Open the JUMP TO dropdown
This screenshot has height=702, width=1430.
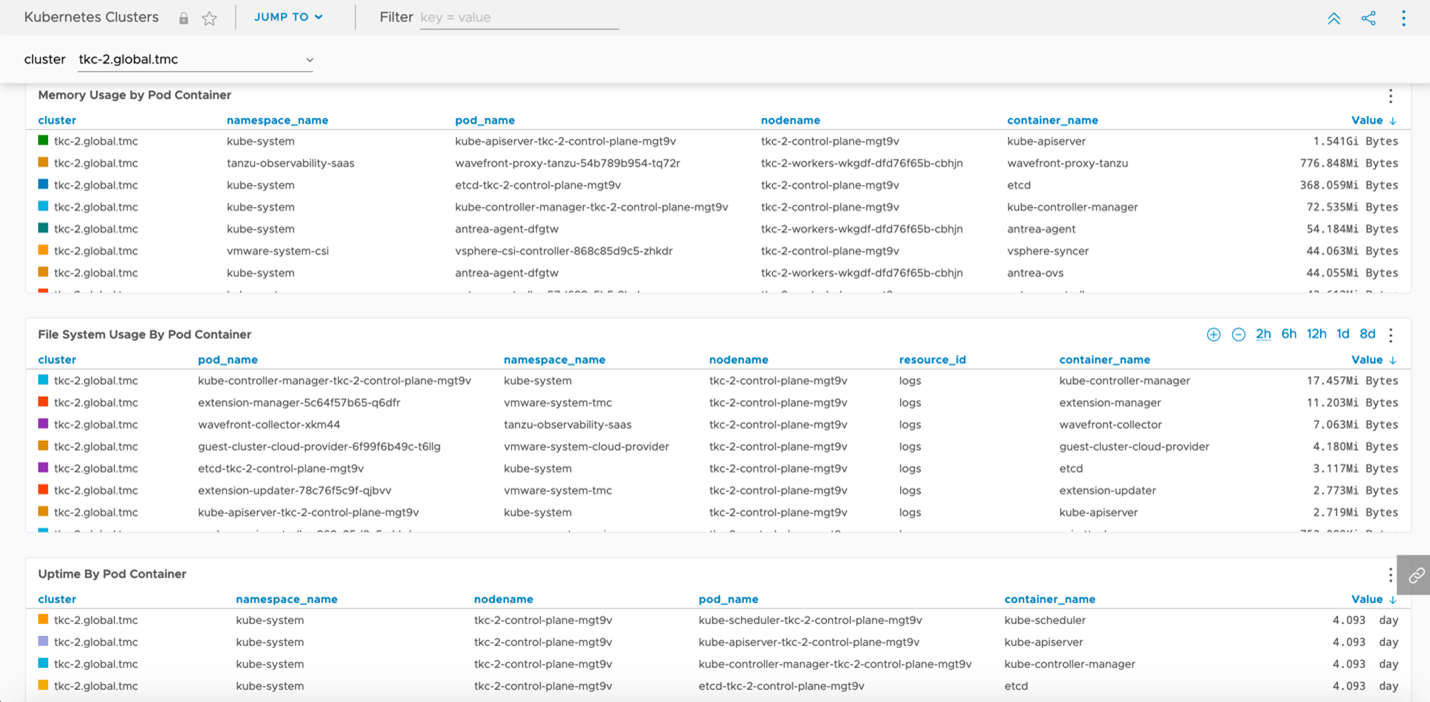(288, 17)
